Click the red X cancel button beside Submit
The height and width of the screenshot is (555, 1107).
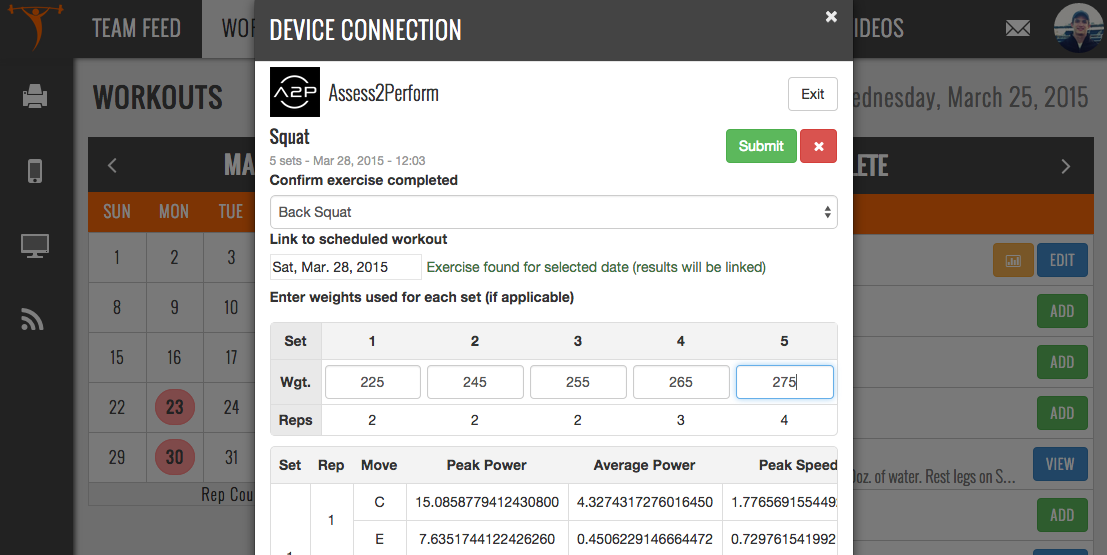click(818, 146)
